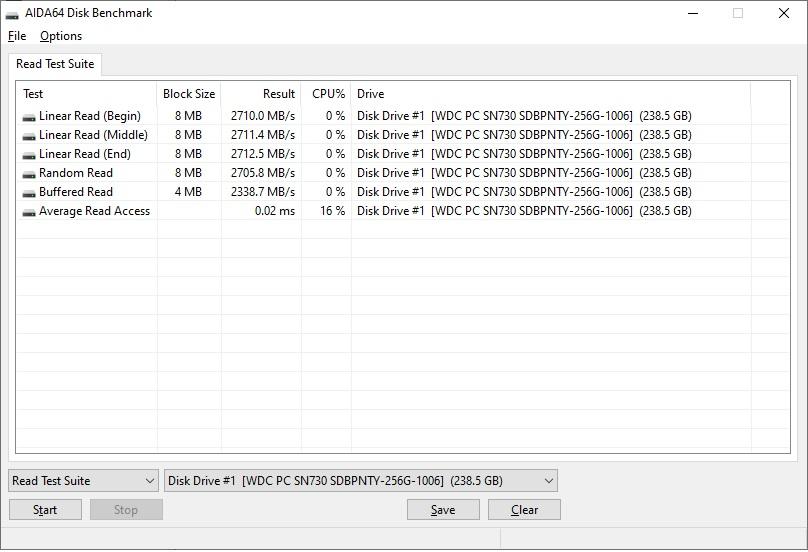808x552 pixels.
Task: Open the Disk Drive #1 selection dropdown
Action: click(360, 481)
